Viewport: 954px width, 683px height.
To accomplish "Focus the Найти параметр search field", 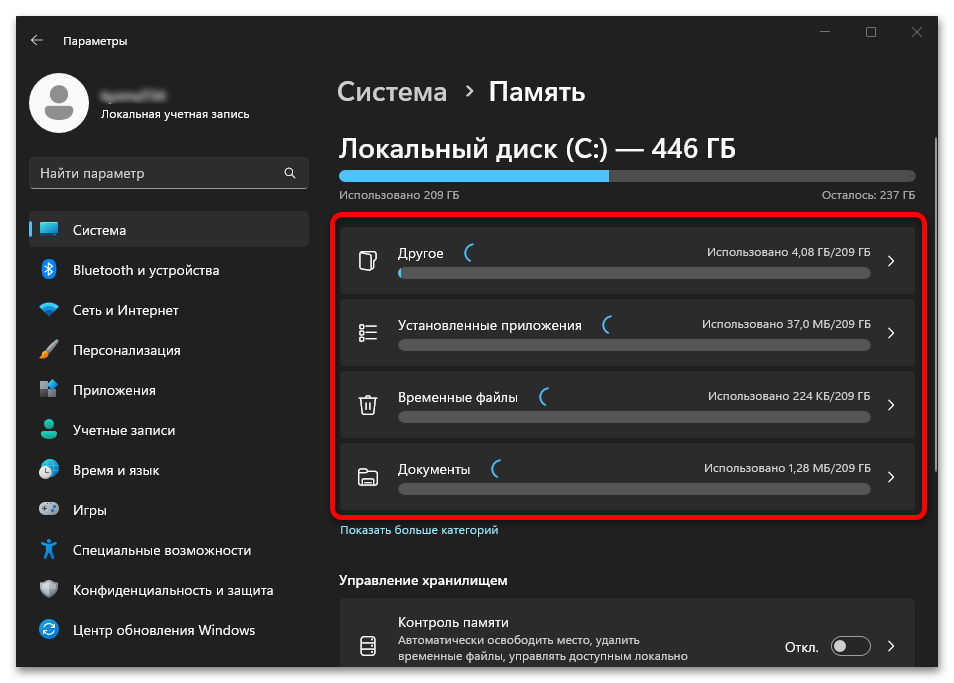I will [169, 173].
